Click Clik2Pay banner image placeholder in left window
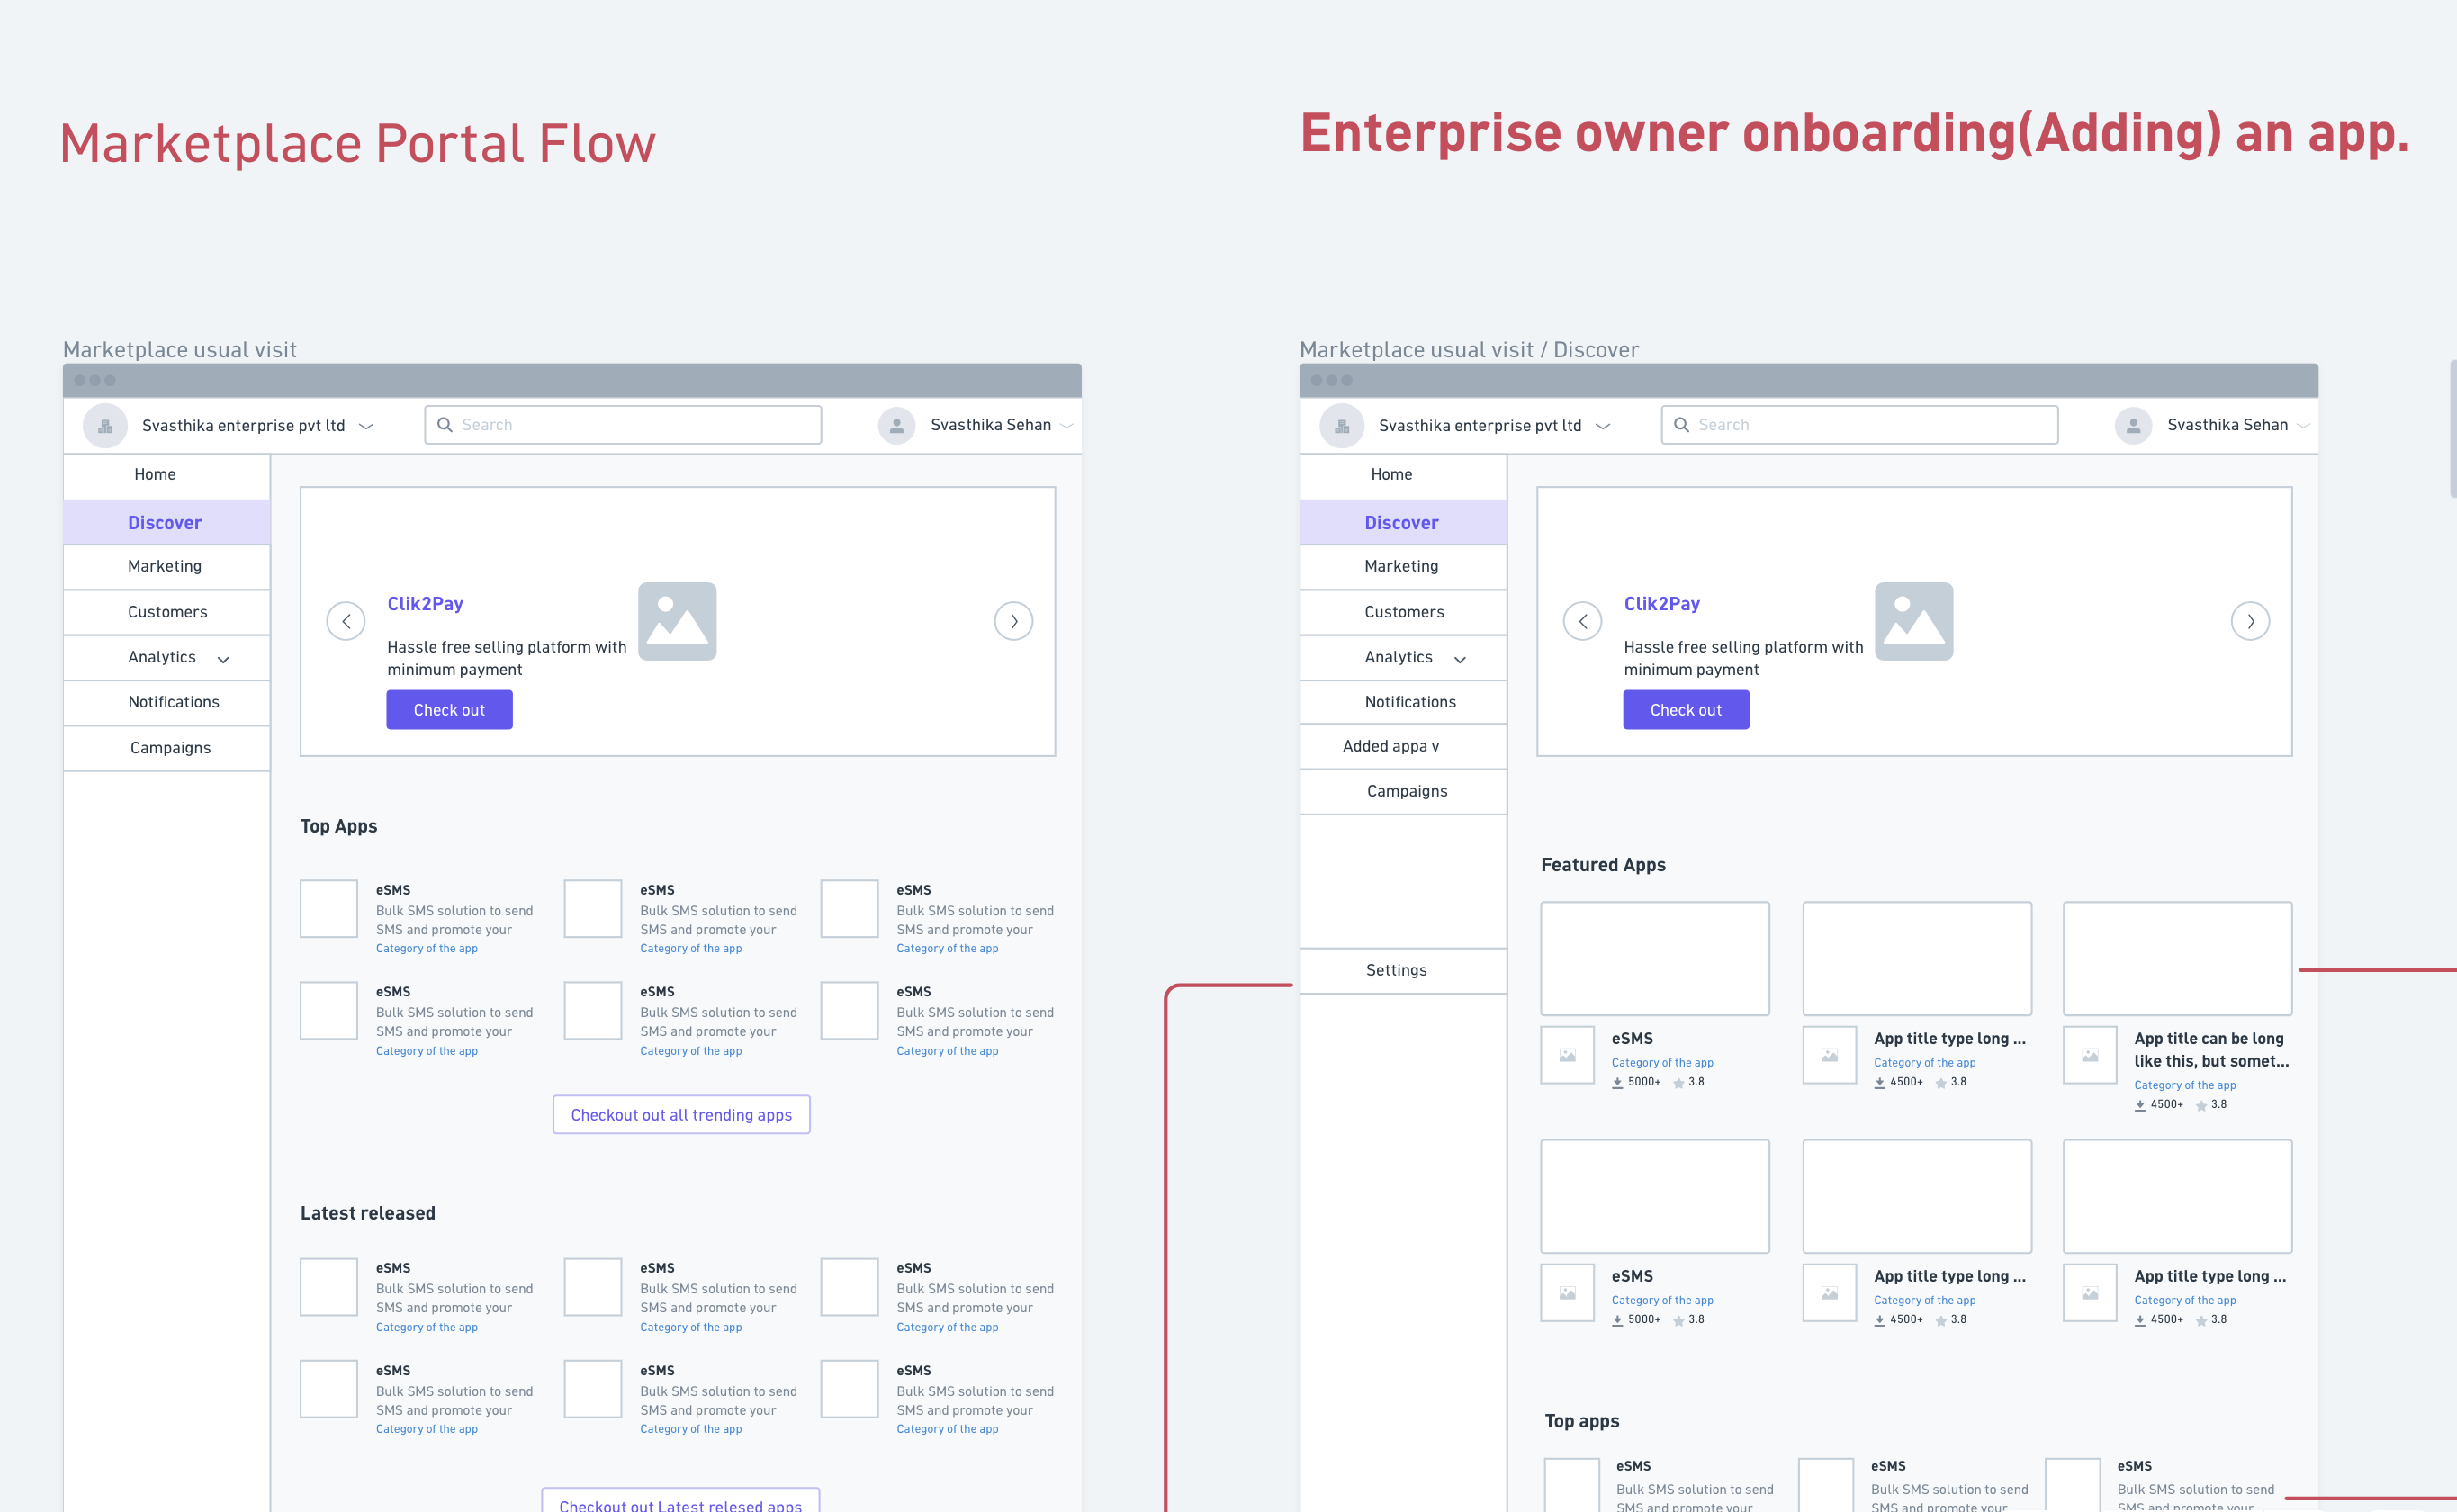 pyautogui.click(x=677, y=621)
